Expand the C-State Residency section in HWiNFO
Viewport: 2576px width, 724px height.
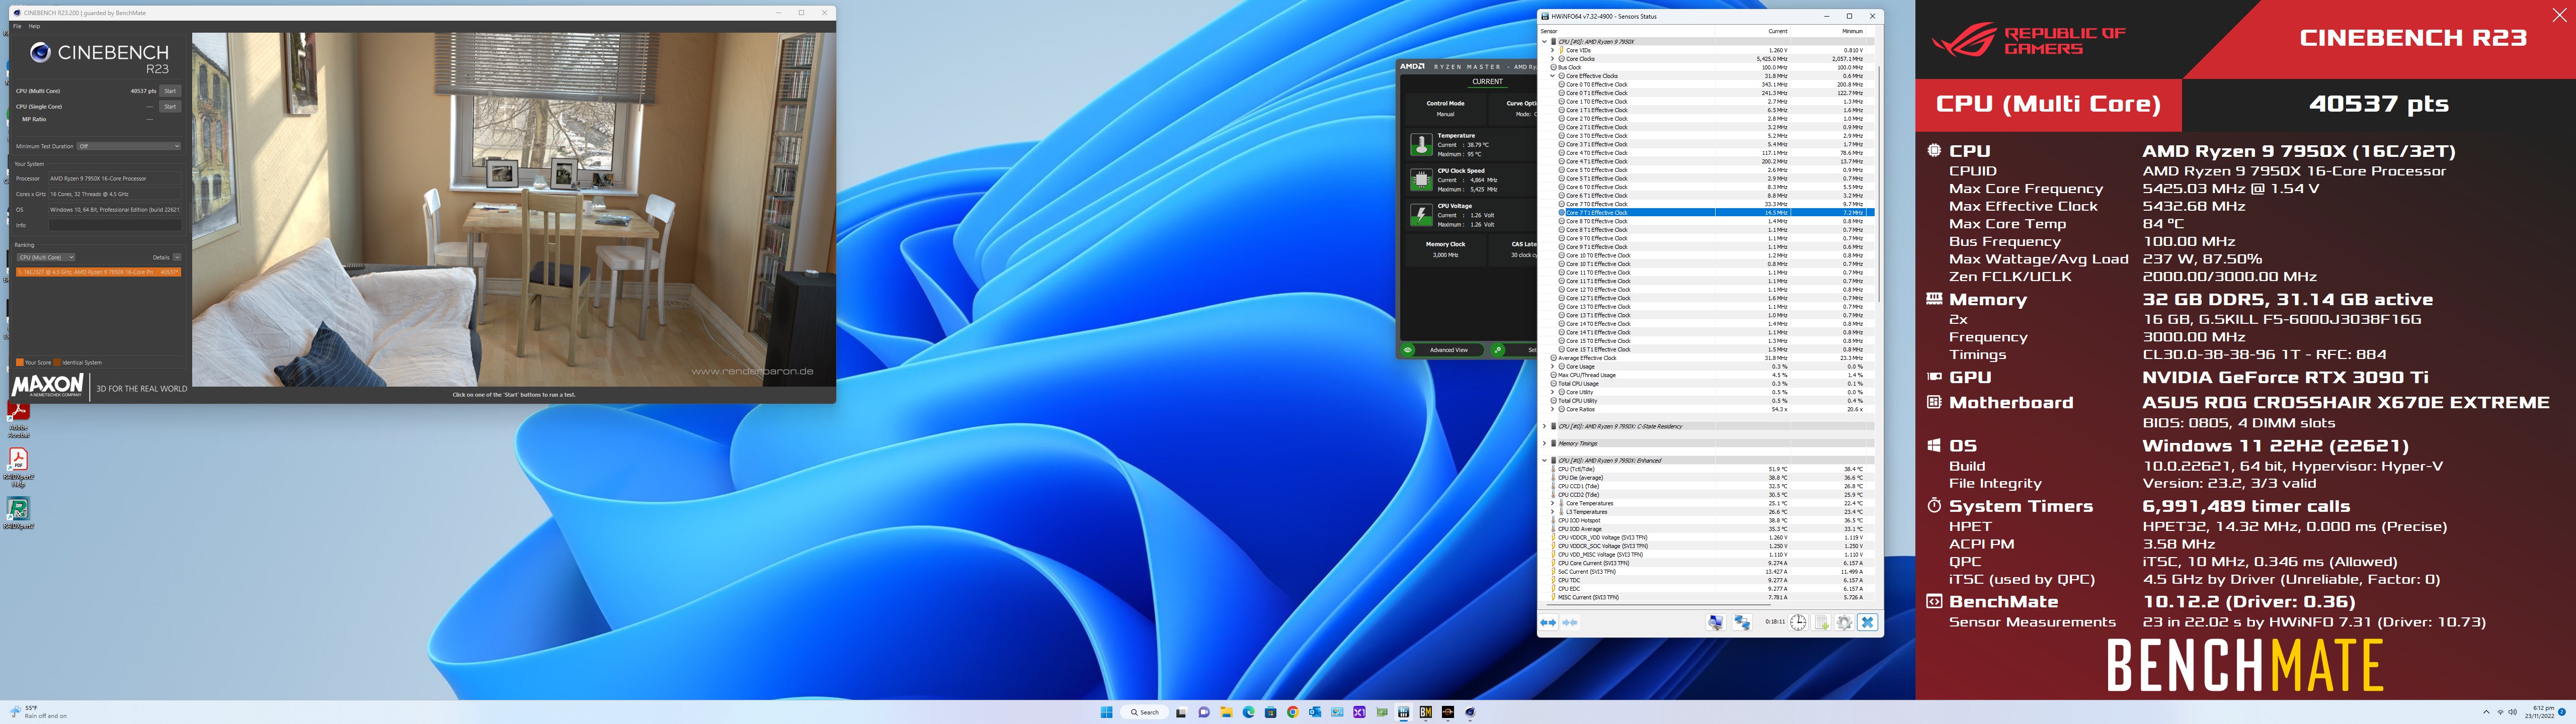click(x=1544, y=426)
